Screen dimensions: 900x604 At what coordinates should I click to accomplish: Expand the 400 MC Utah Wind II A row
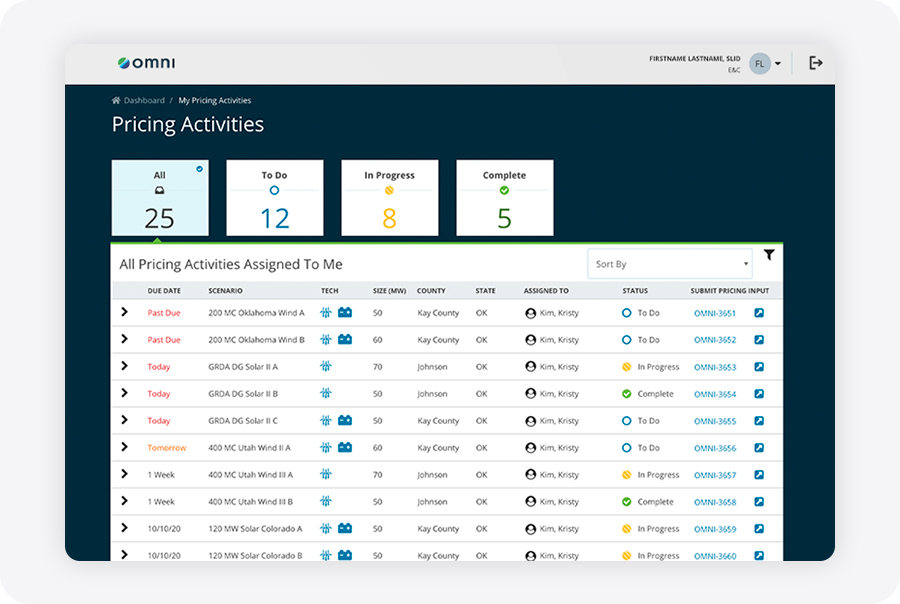tap(124, 447)
